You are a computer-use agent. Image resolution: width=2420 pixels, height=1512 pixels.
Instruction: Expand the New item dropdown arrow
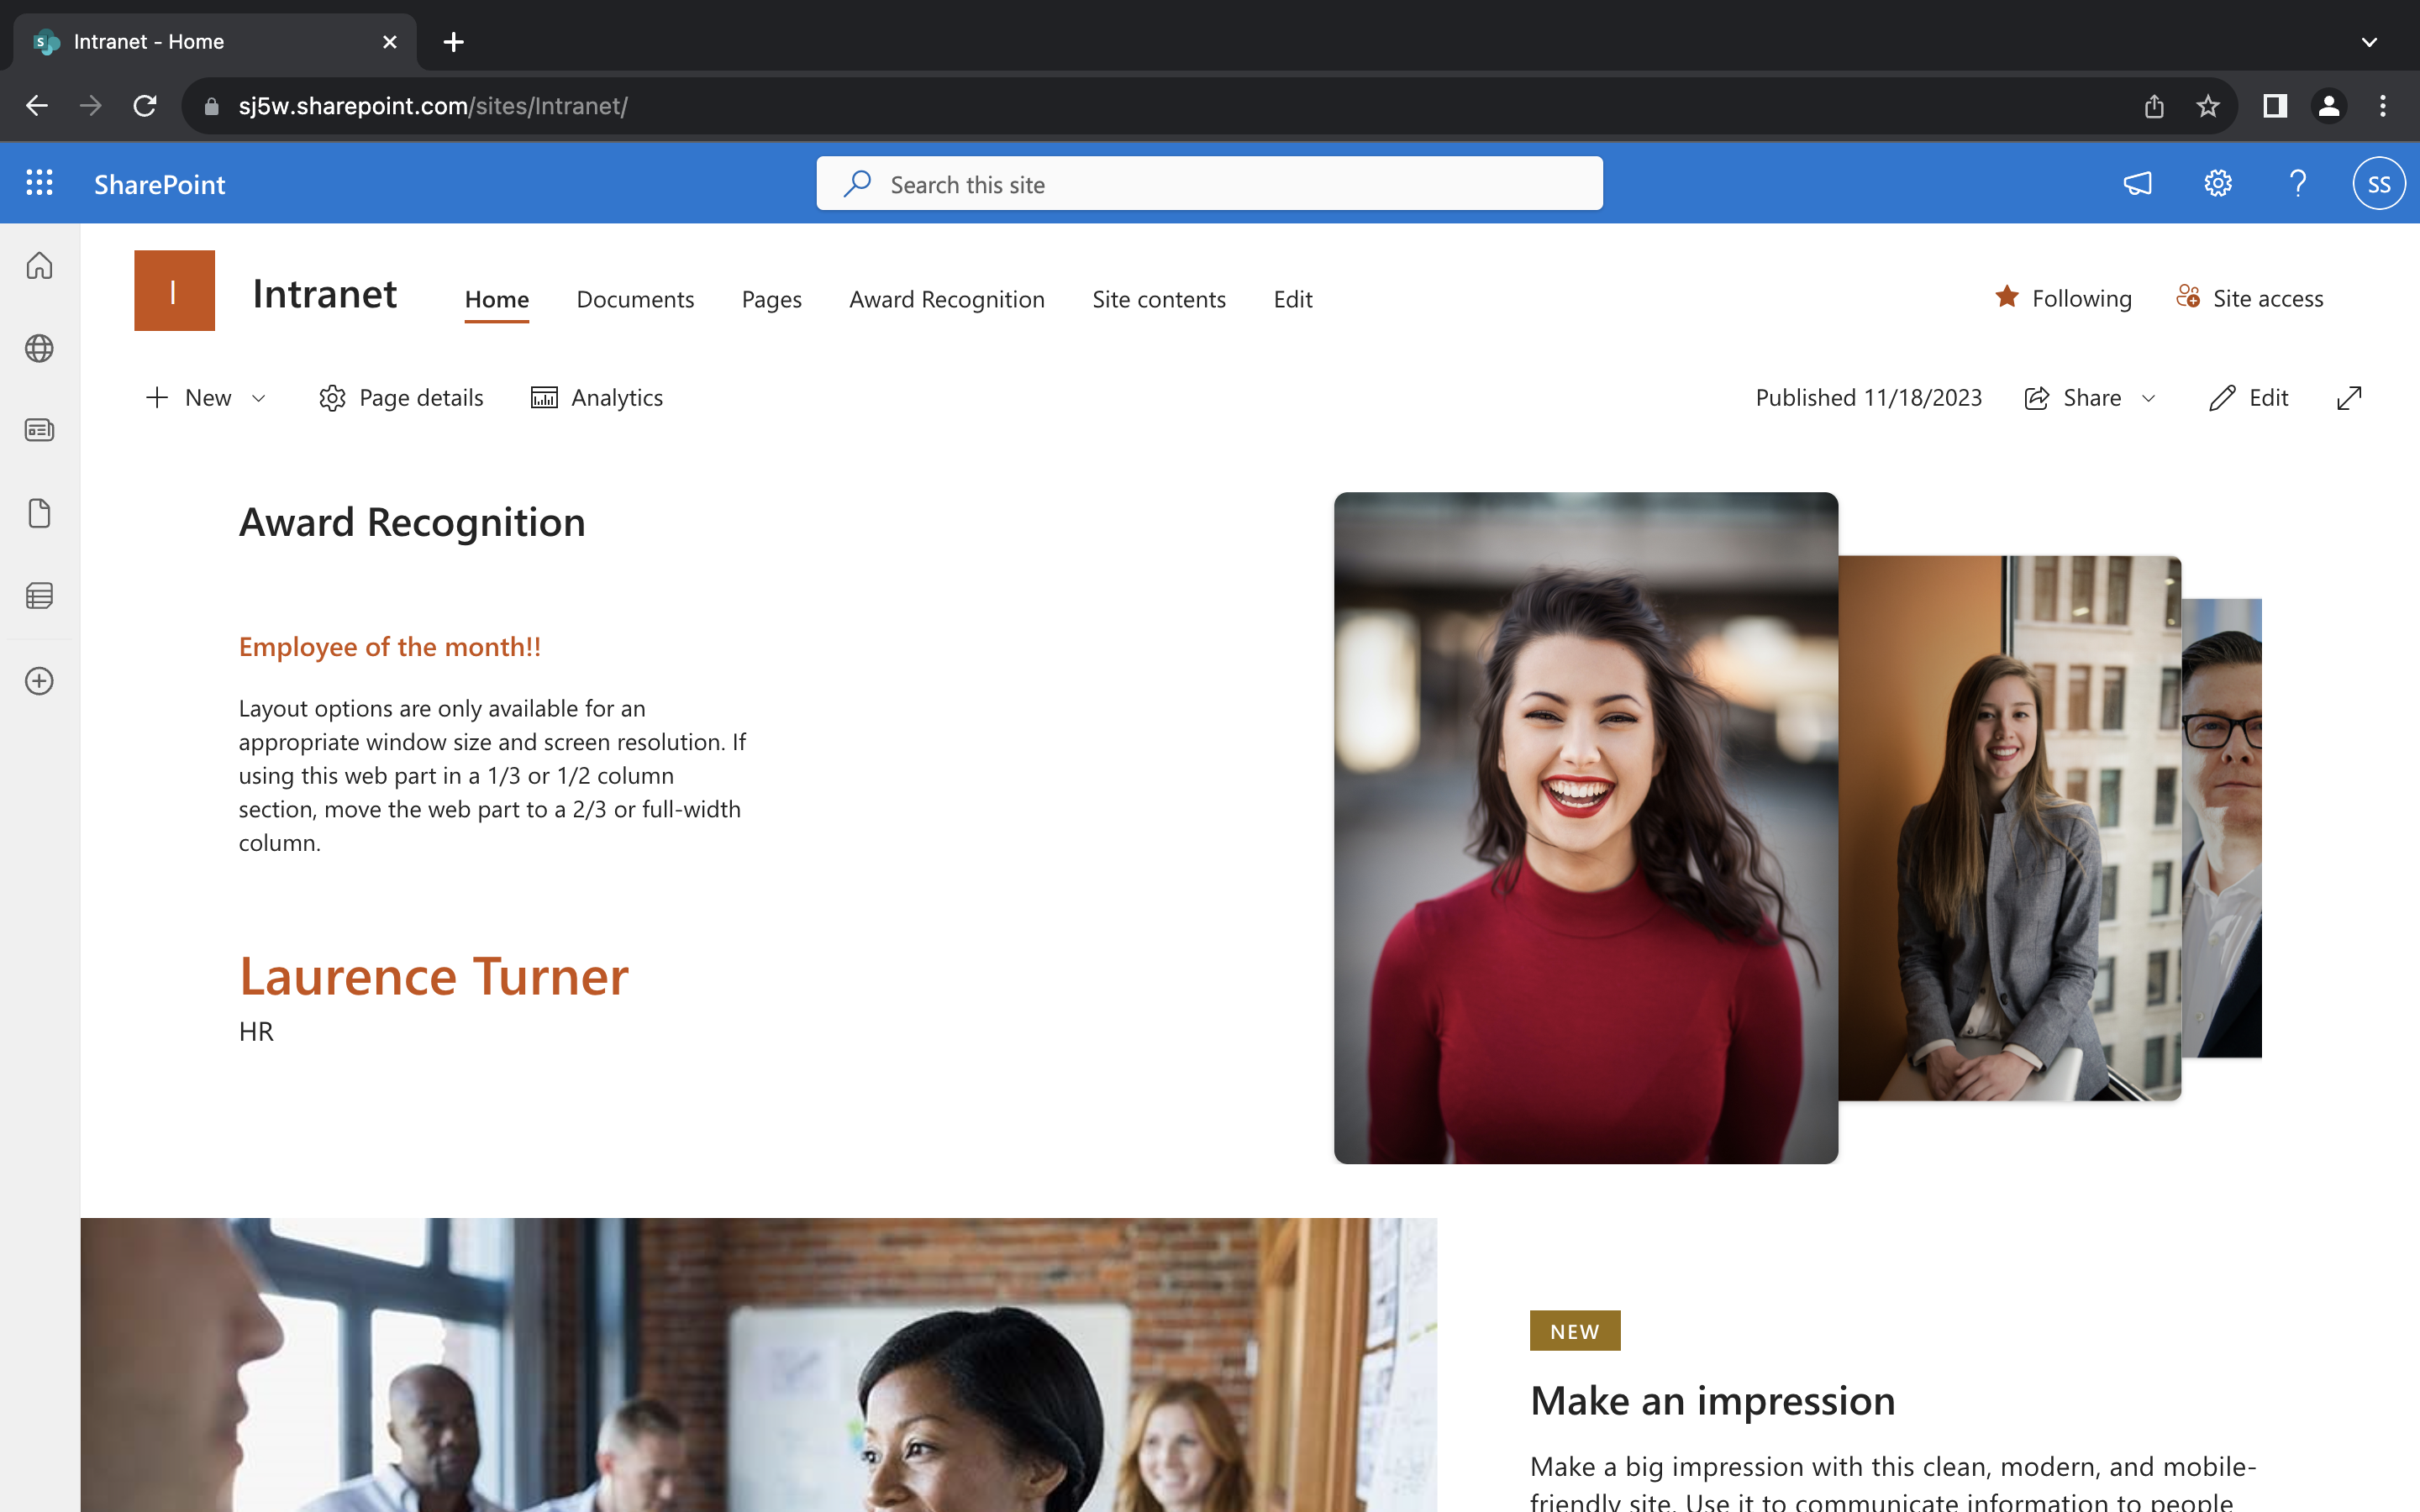[x=260, y=397]
